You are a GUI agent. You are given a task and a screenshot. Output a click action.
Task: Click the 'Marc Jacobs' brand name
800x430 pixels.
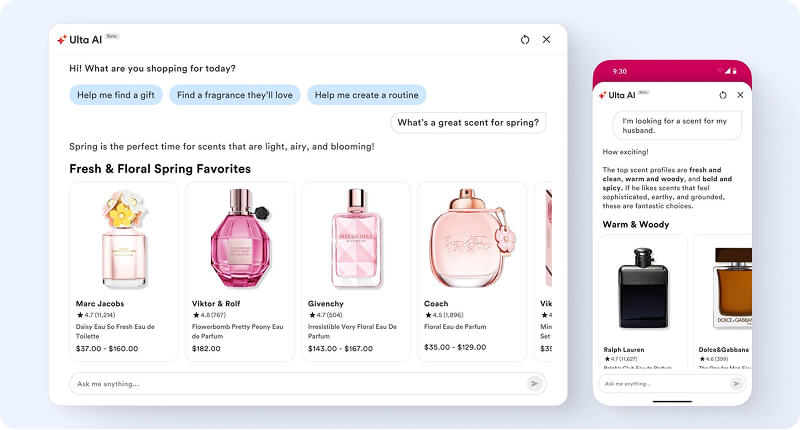(x=100, y=303)
